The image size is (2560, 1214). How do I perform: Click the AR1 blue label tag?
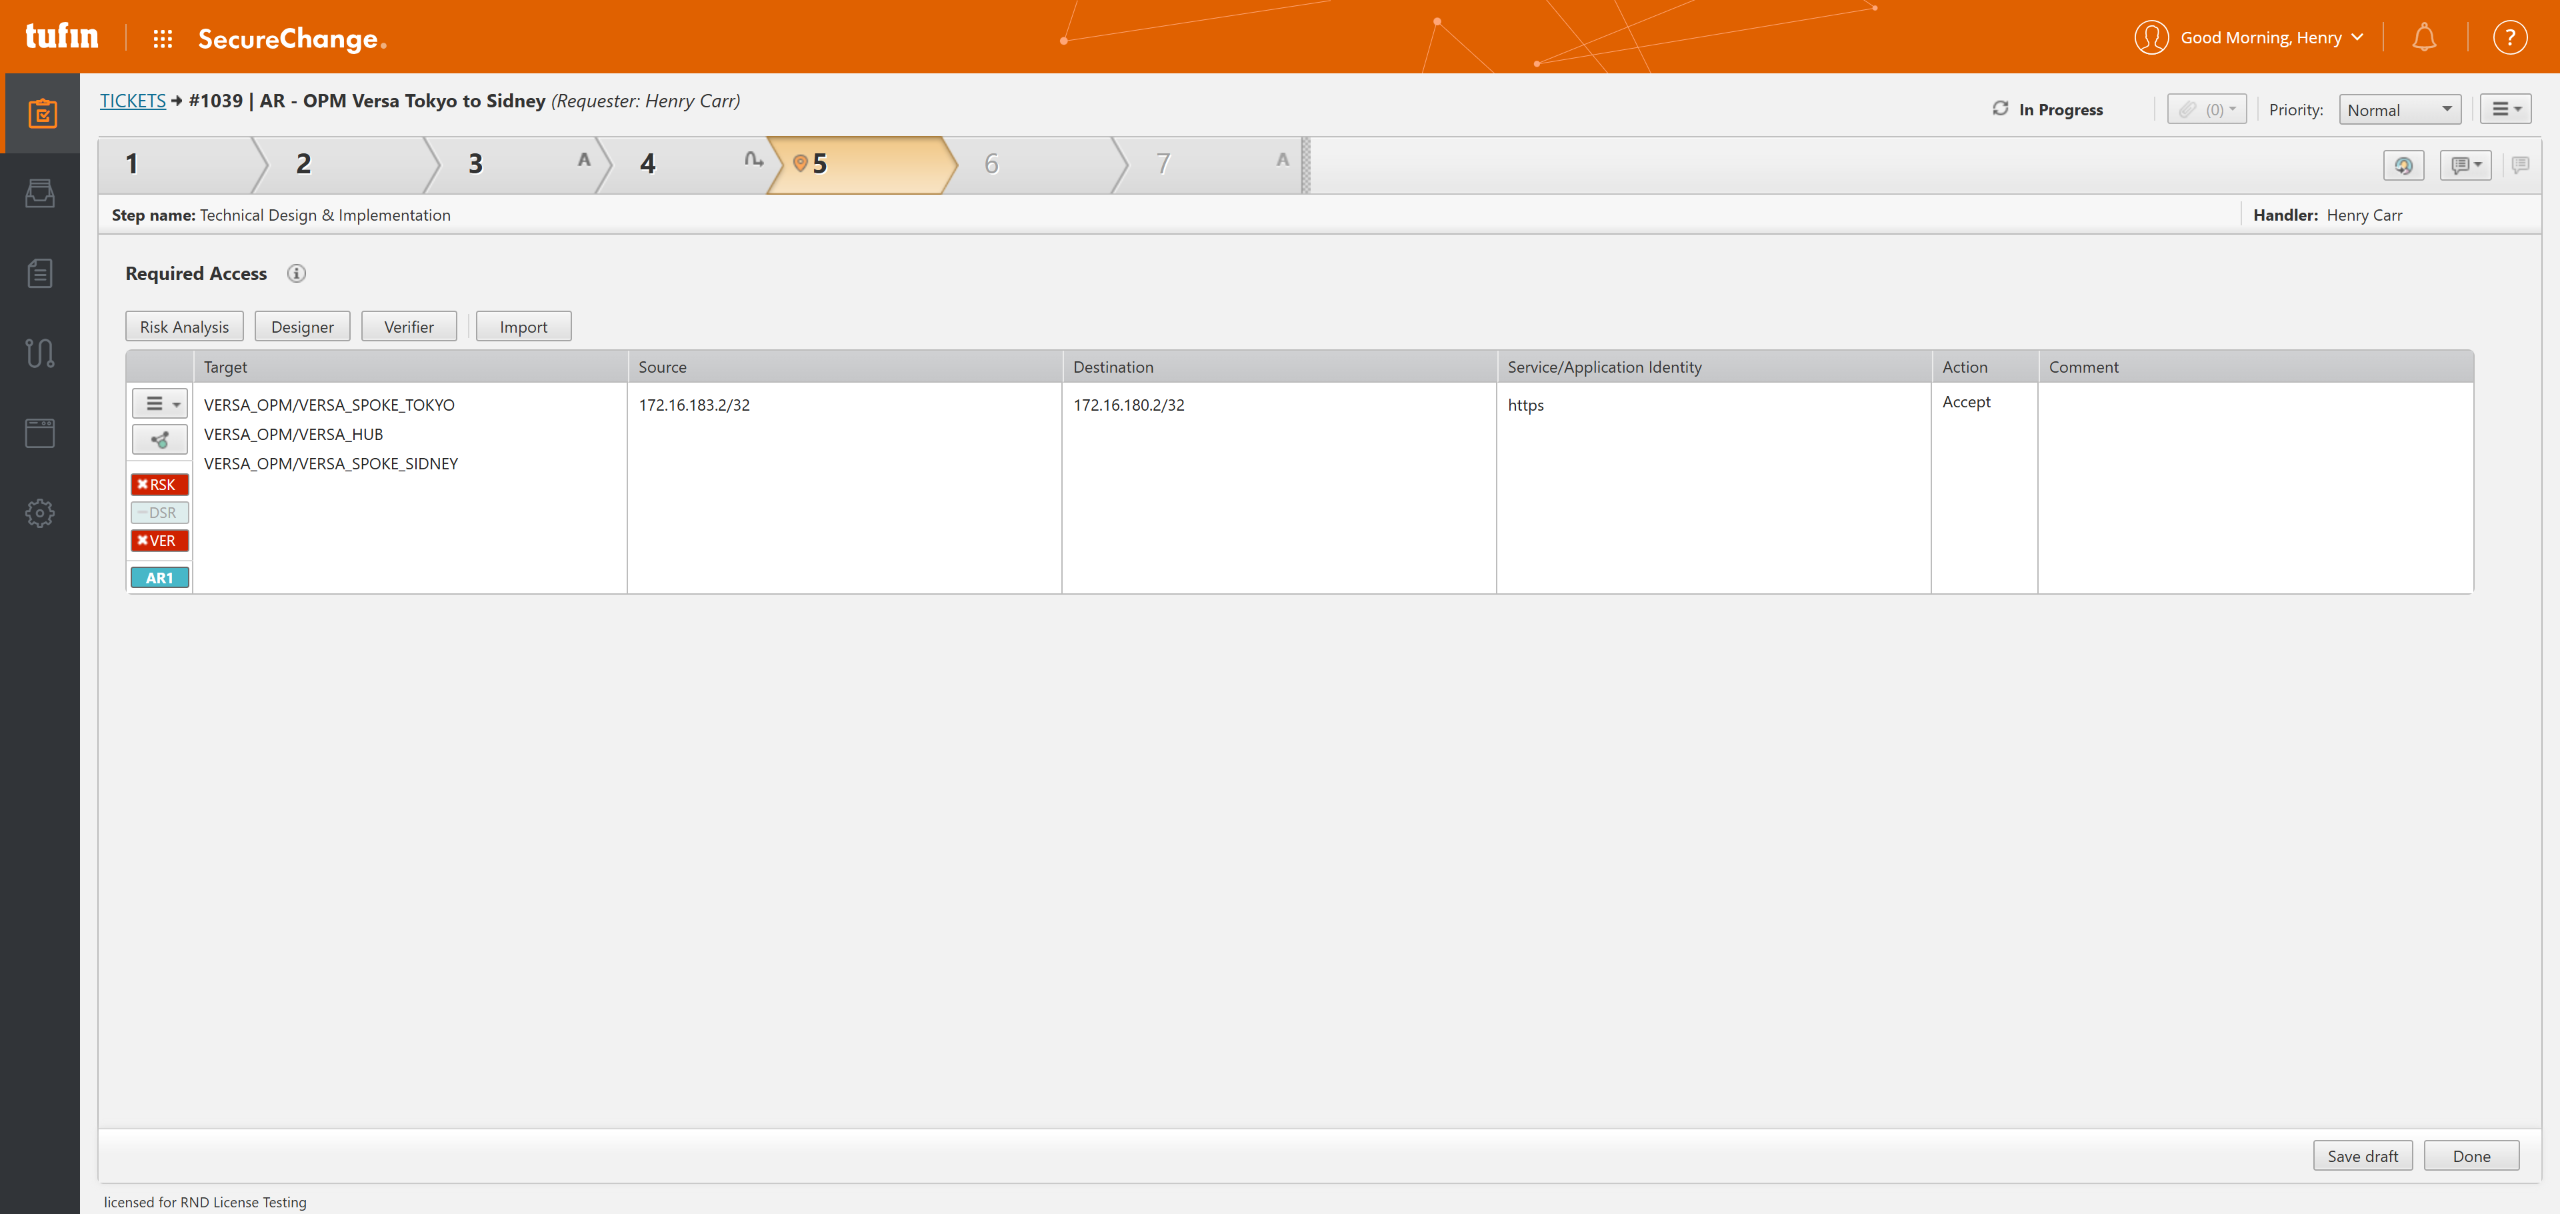159,578
